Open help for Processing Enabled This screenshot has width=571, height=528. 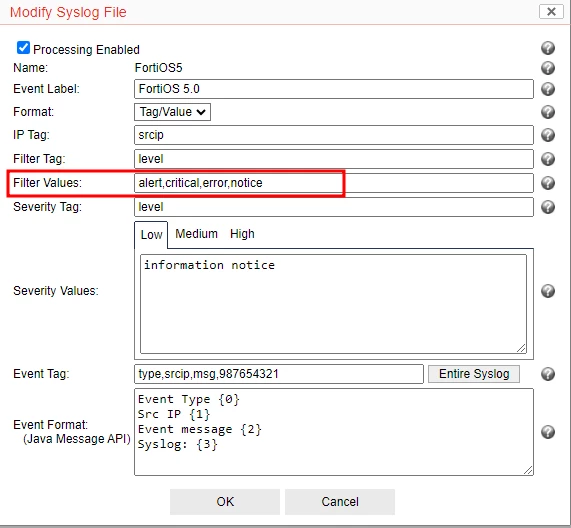click(548, 48)
